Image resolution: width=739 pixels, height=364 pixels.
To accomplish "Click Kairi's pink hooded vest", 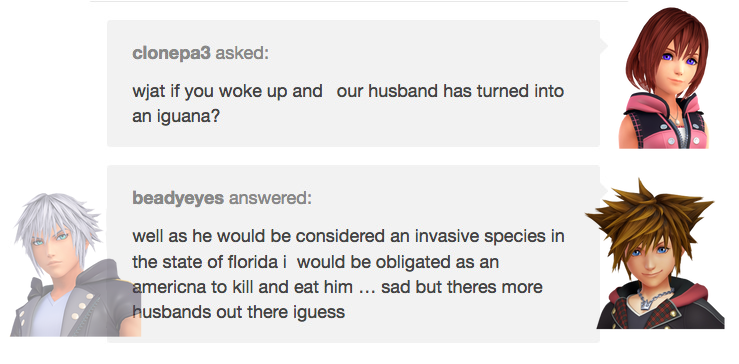I will [665, 124].
